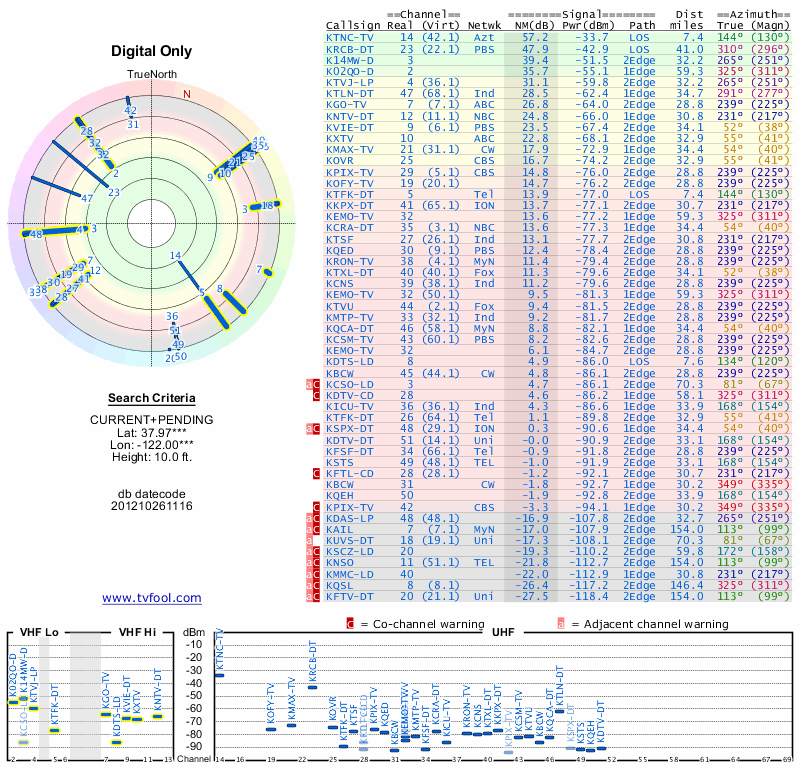Click the KICU-TV callsign in the table
Image resolution: width=800 pixels, height=768 pixels.
click(350, 407)
